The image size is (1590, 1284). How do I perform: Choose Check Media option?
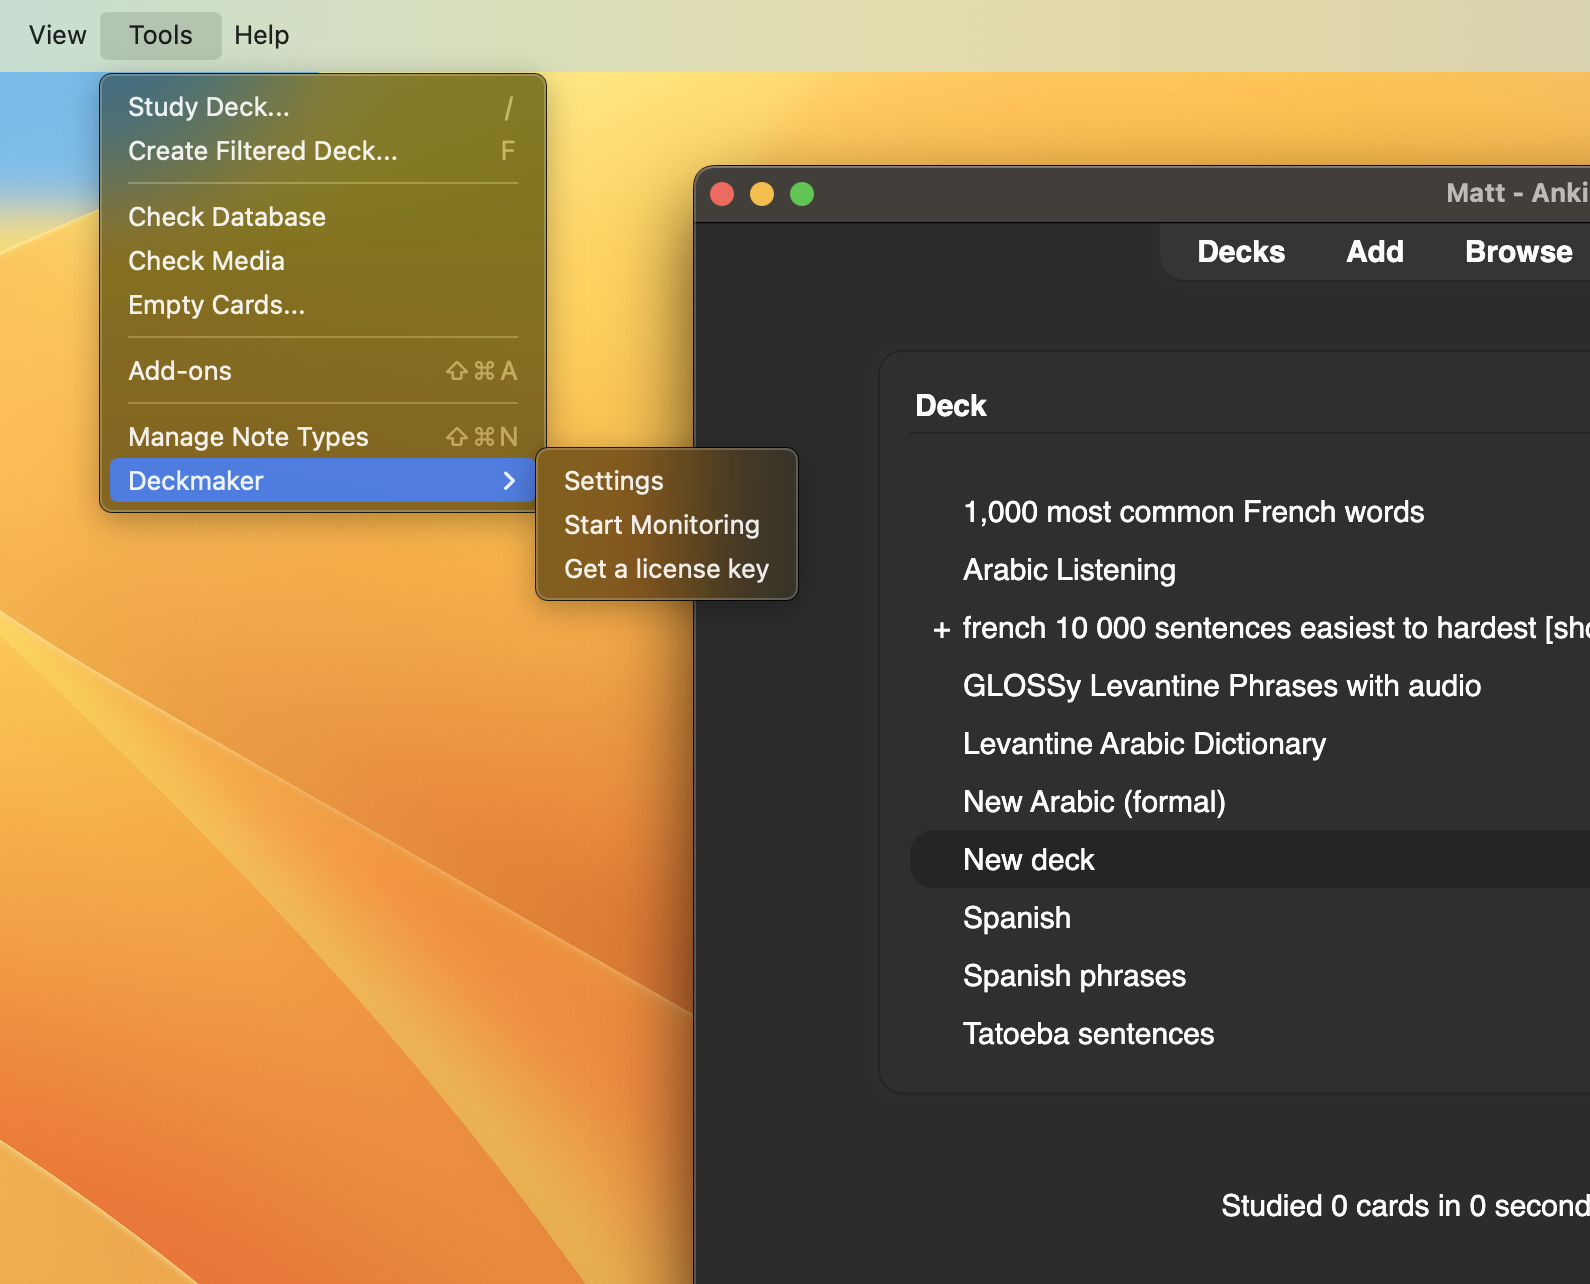tap(206, 261)
